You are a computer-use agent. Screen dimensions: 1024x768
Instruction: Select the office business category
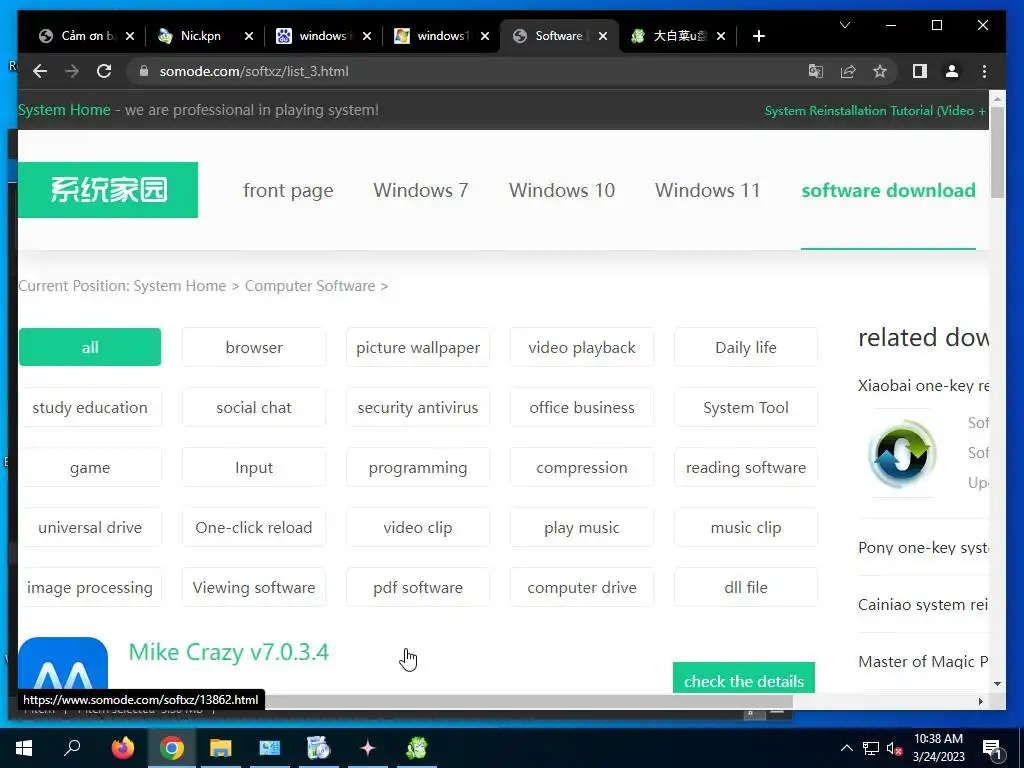point(582,407)
